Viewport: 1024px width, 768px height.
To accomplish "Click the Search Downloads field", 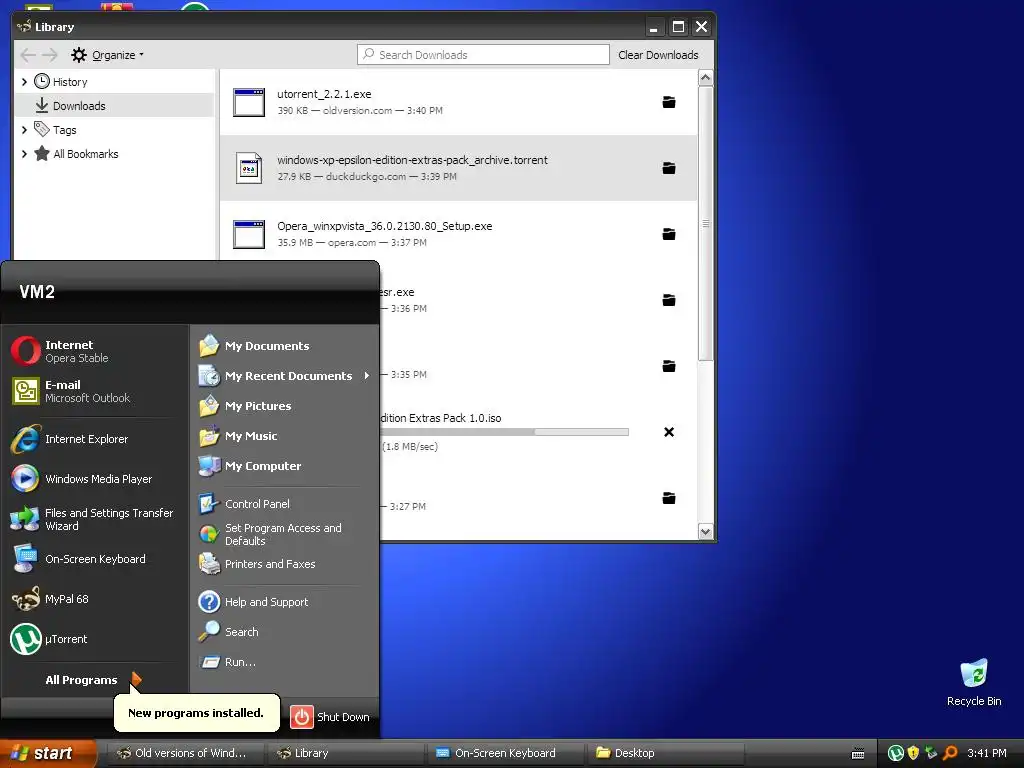I will point(483,55).
